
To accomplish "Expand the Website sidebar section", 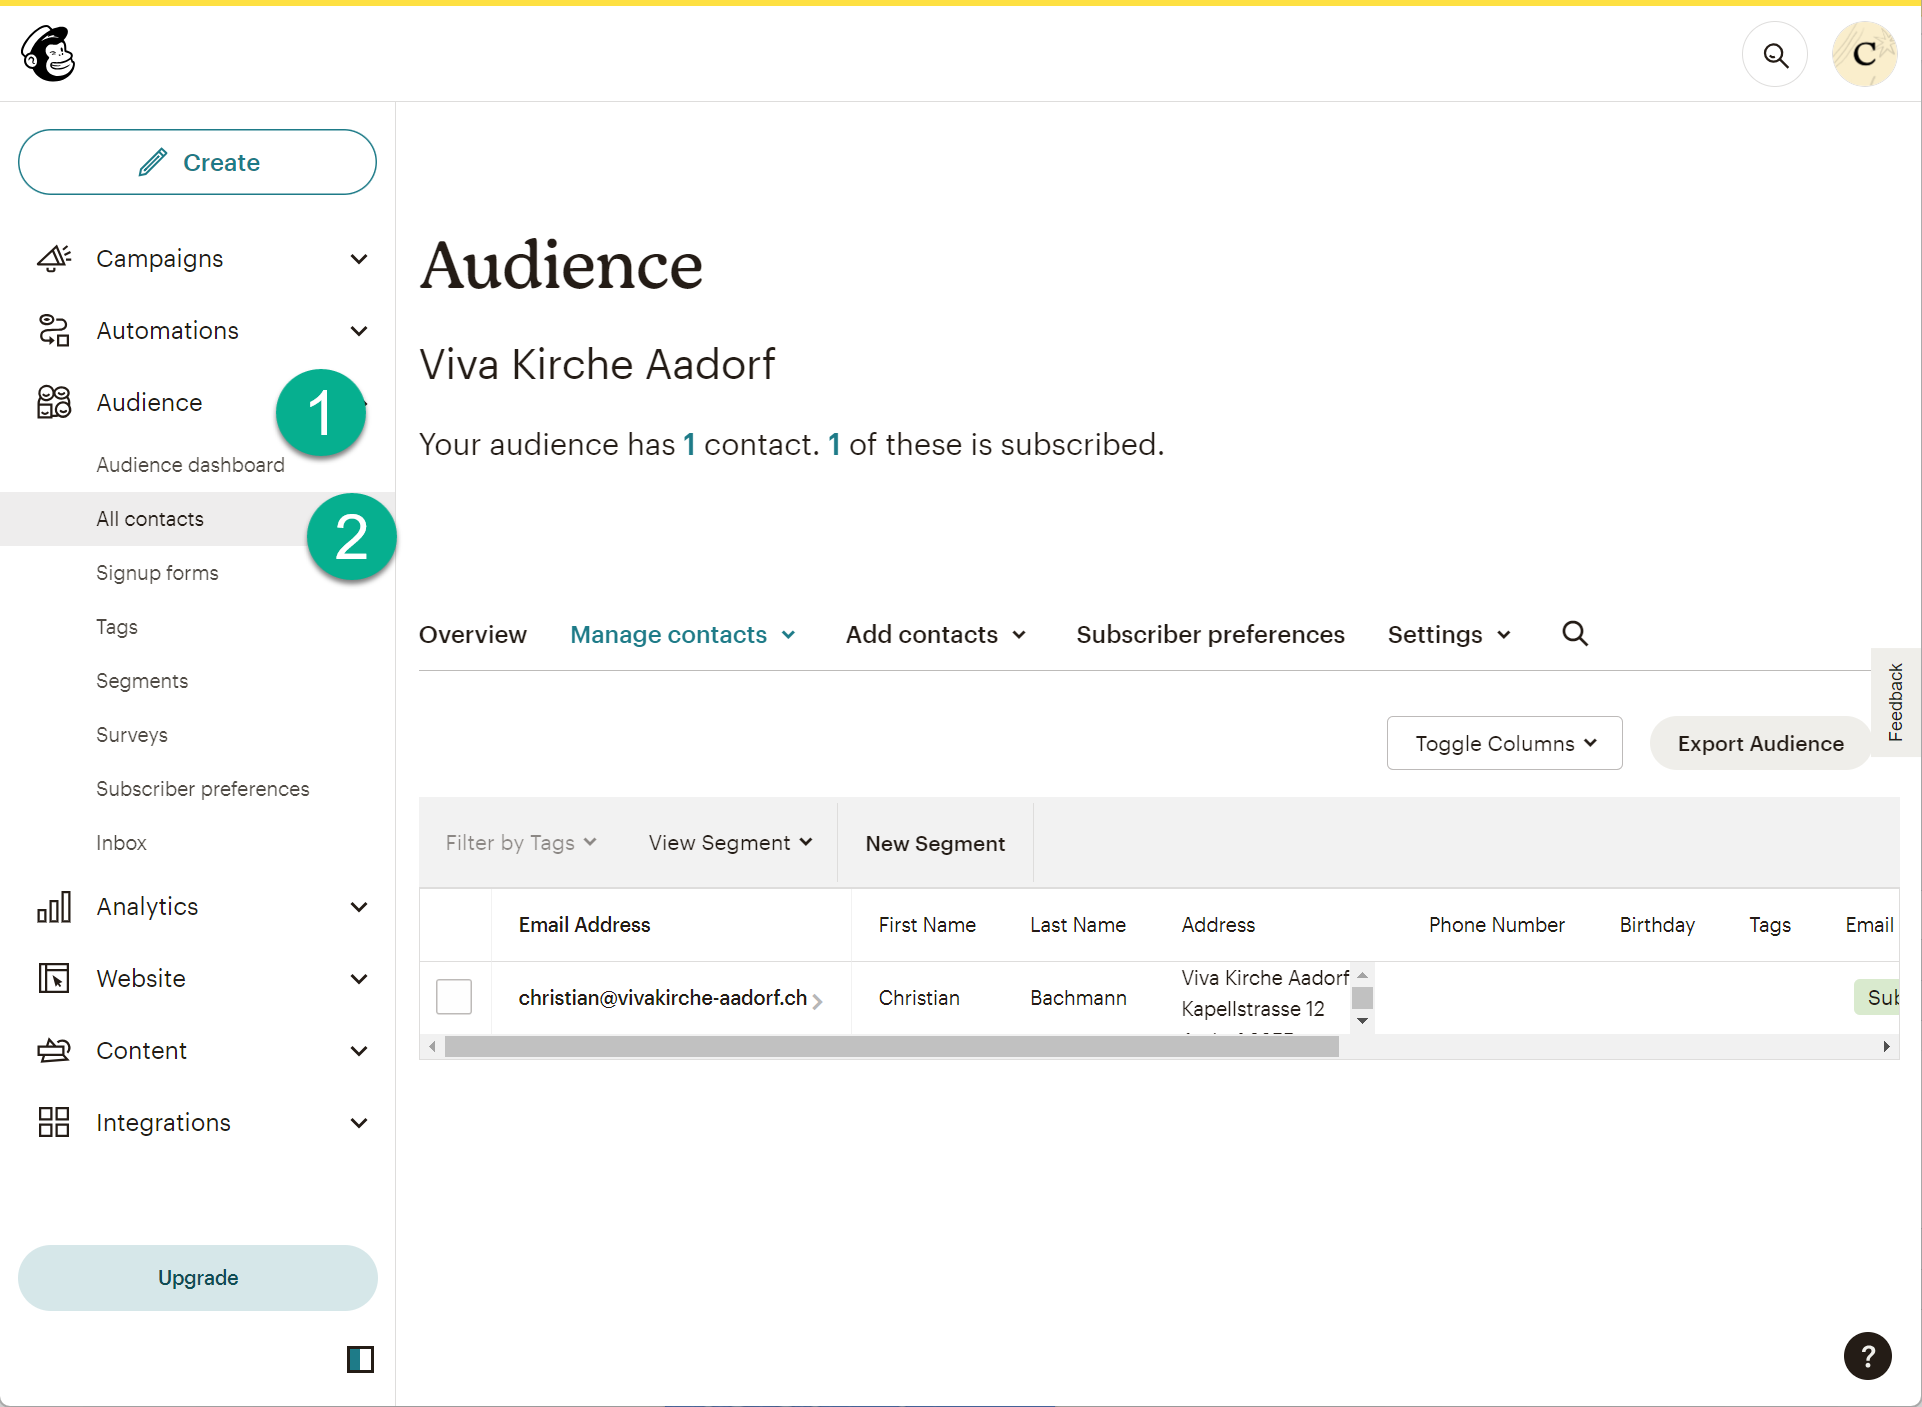I will 359,979.
